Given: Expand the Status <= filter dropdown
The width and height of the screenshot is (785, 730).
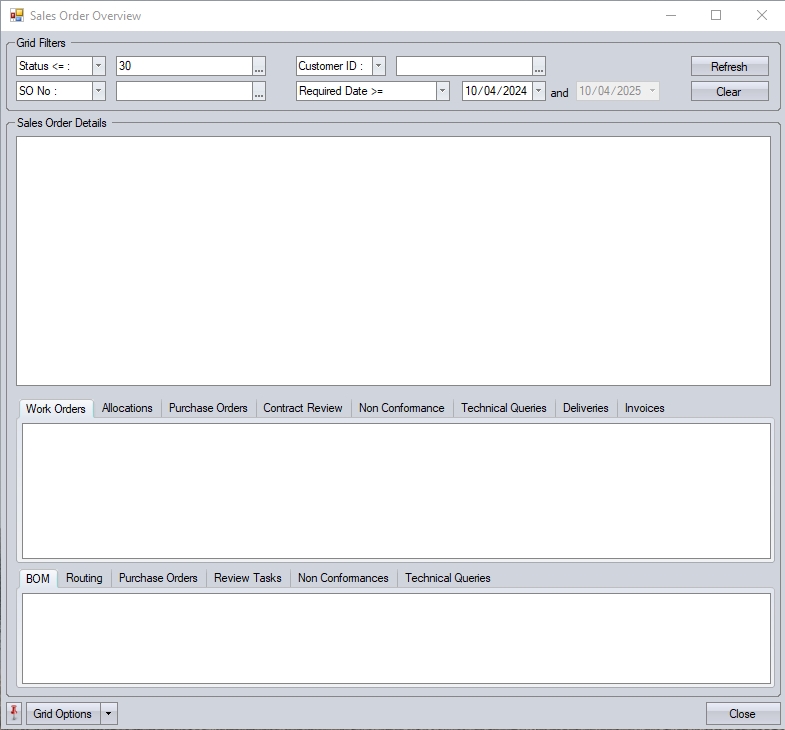Looking at the screenshot, I should click(x=99, y=66).
